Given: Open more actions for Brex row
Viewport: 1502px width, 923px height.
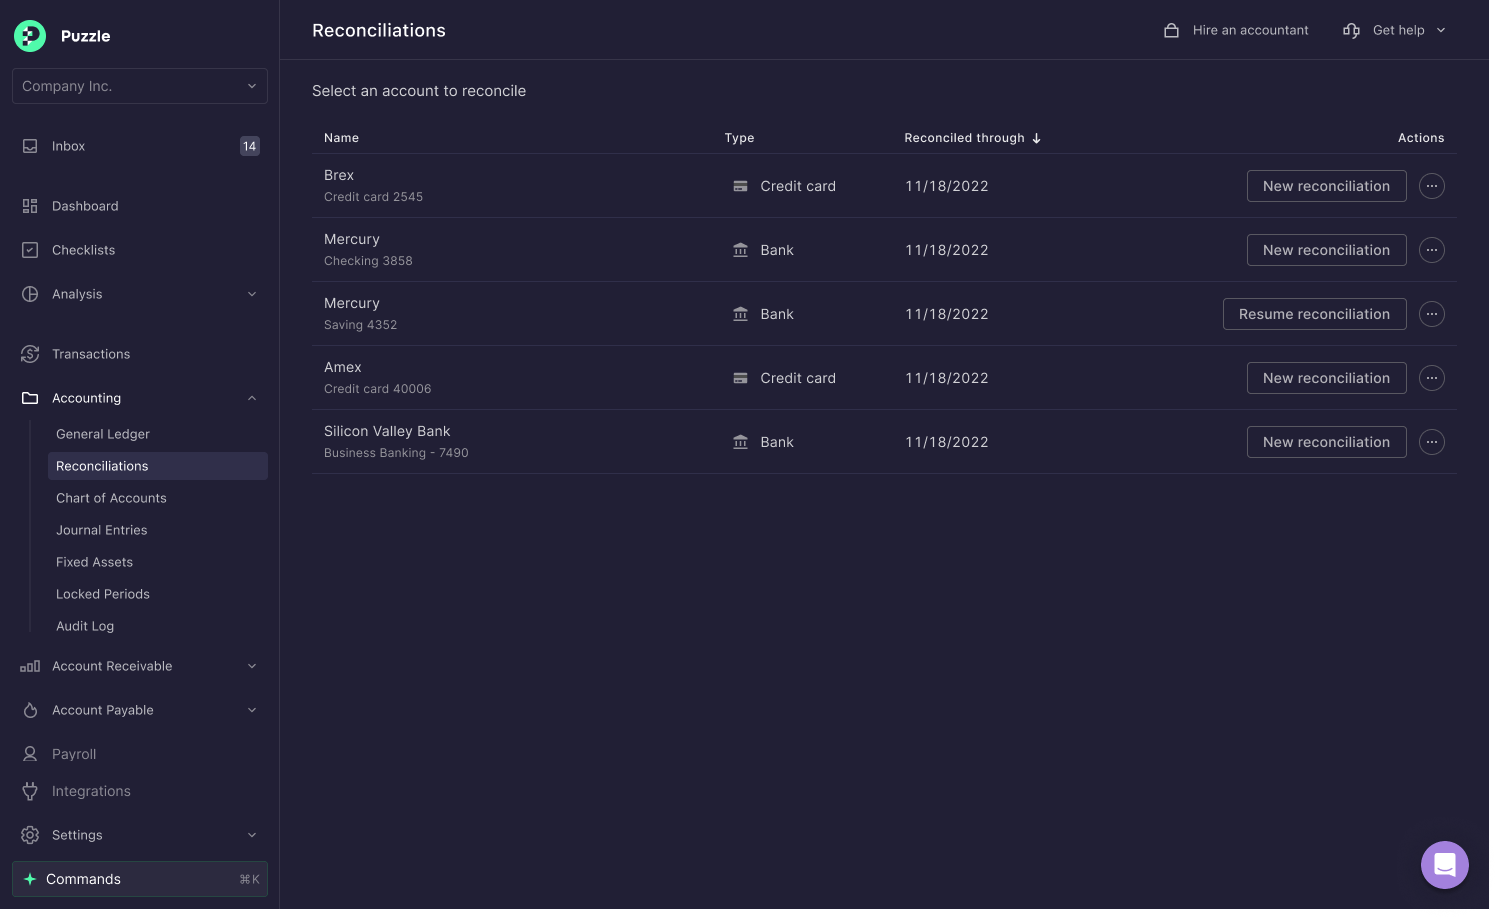Looking at the screenshot, I should (1432, 186).
